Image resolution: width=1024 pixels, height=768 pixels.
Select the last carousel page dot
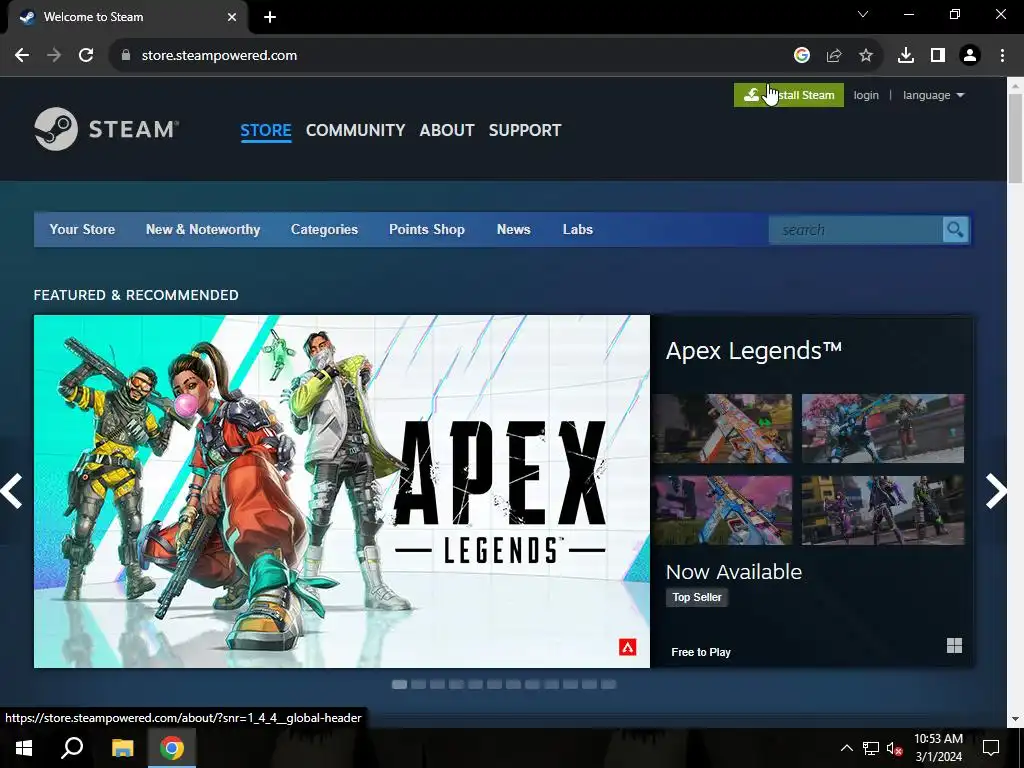pos(608,684)
